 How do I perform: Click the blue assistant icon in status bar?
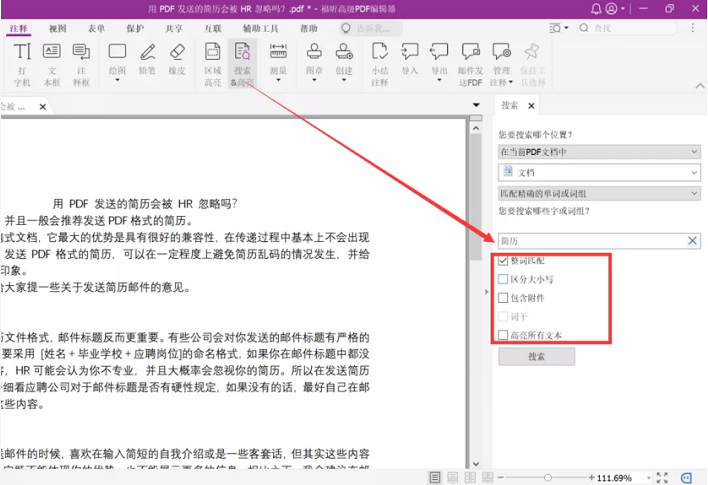coord(686,478)
